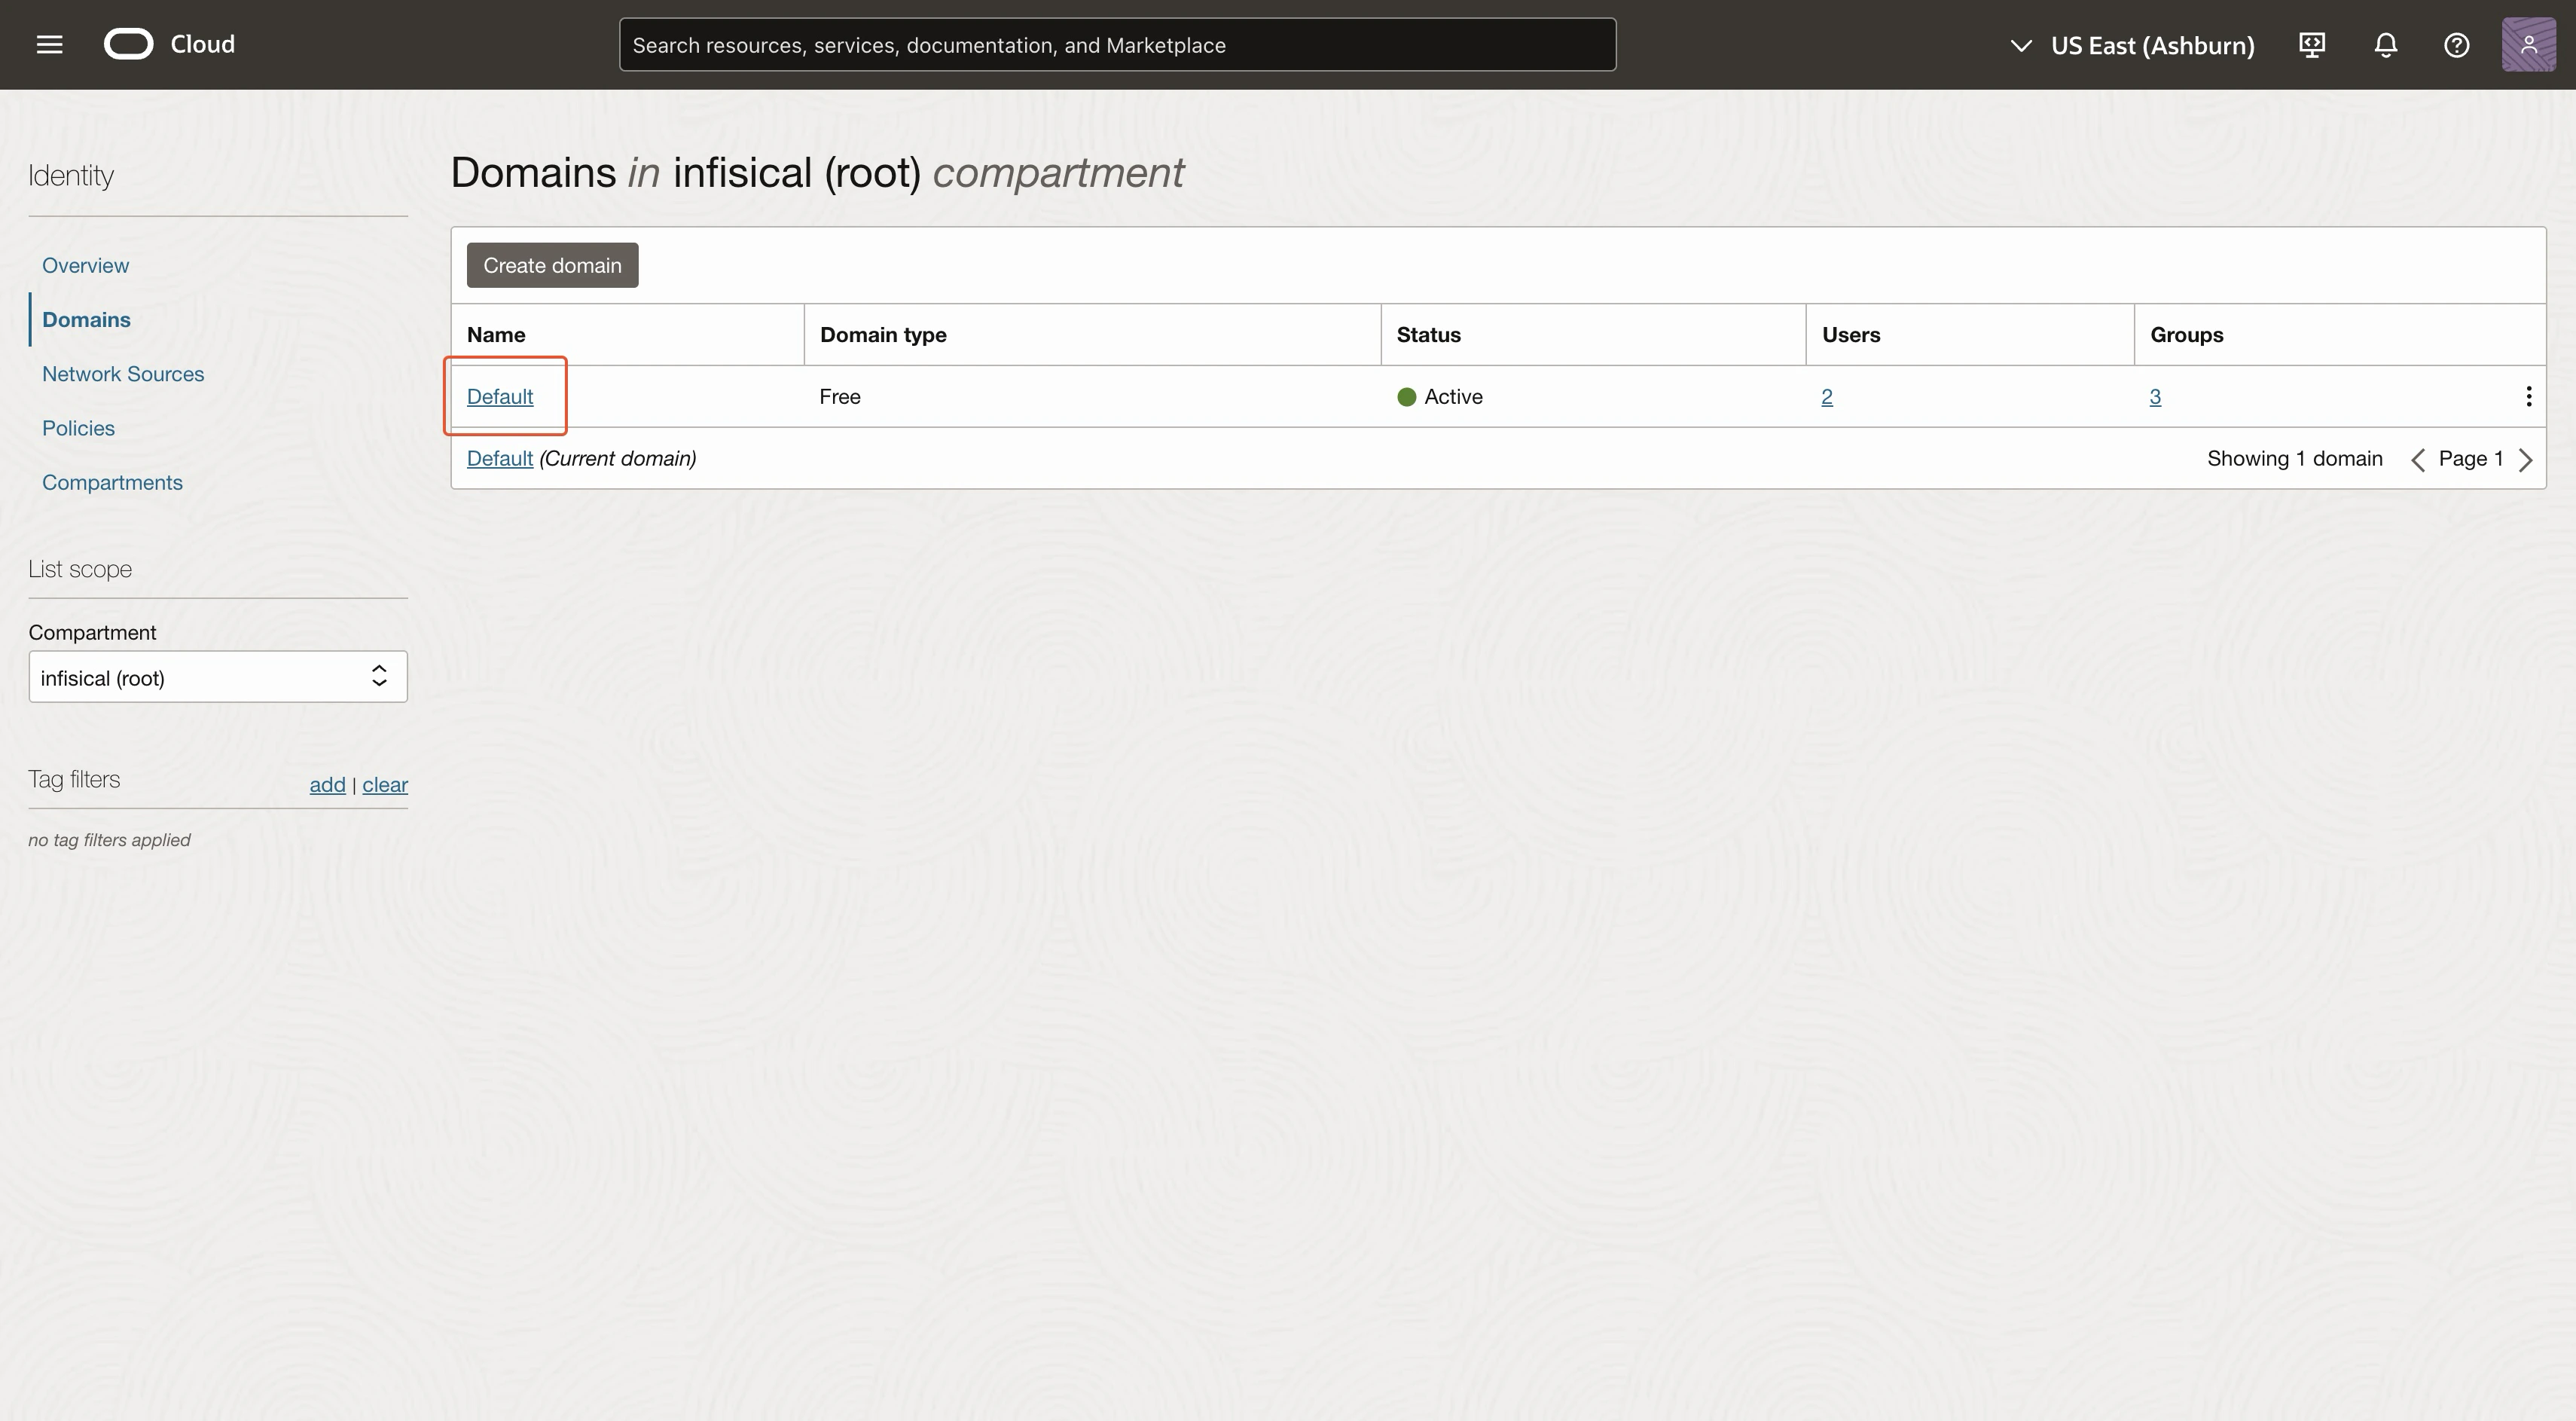Select Domains in the Identity sidebar
This screenshot has height=1421, width=2576.
coord(86,320)
